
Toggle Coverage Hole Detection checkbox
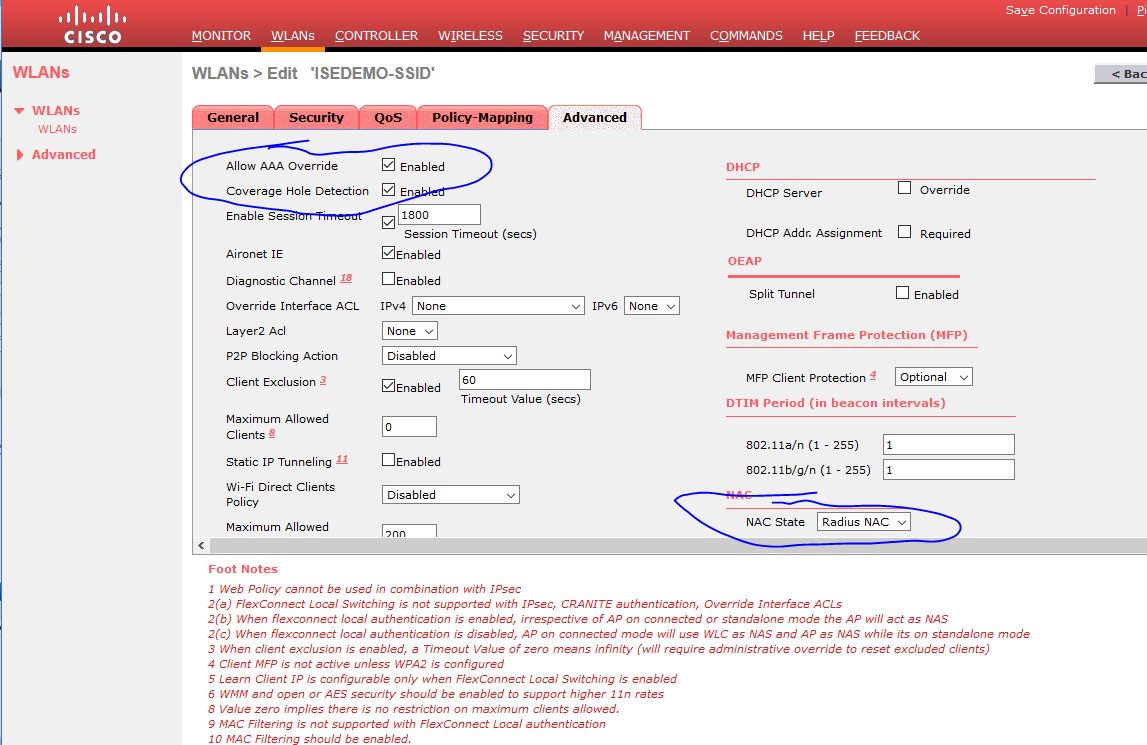388,190
